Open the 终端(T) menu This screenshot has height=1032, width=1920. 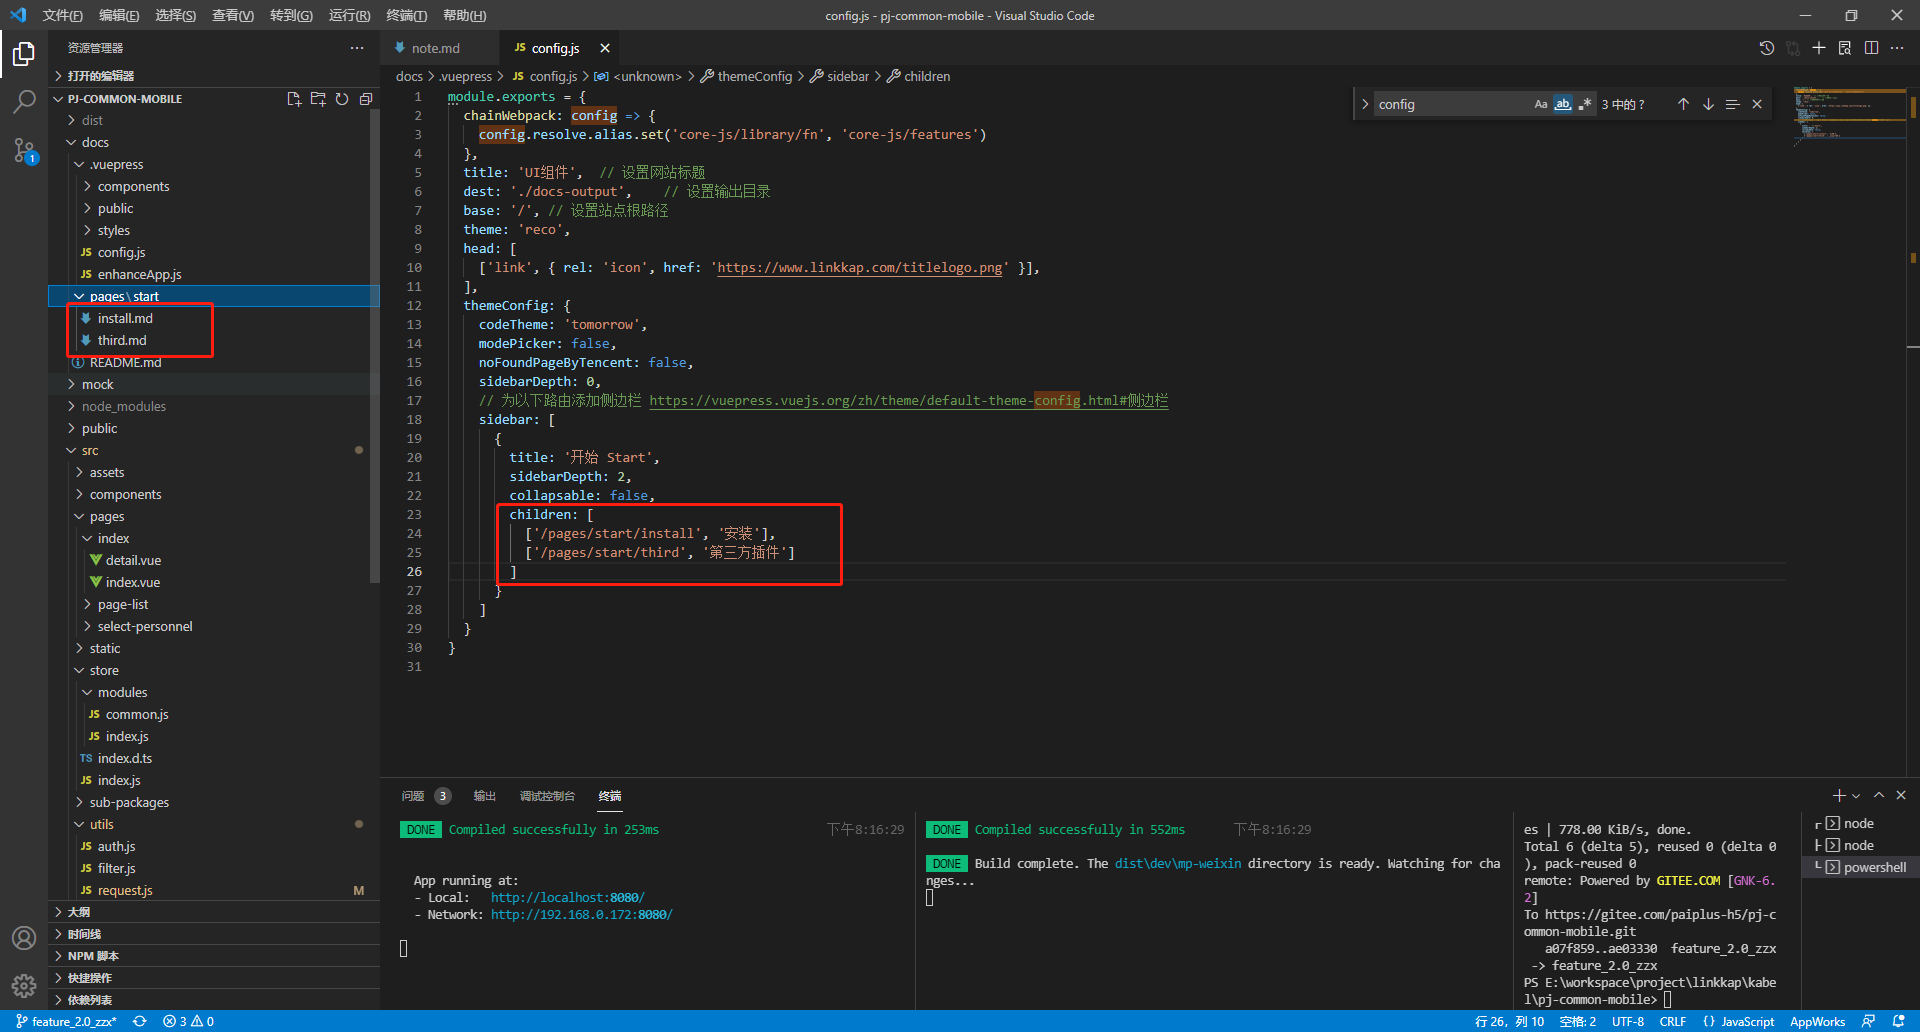(x=406, y=15)
